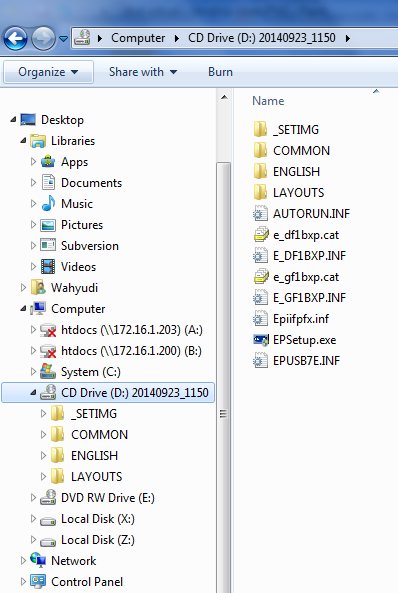Open the Music library icon
398x593 pixels.
click(48, 203)
